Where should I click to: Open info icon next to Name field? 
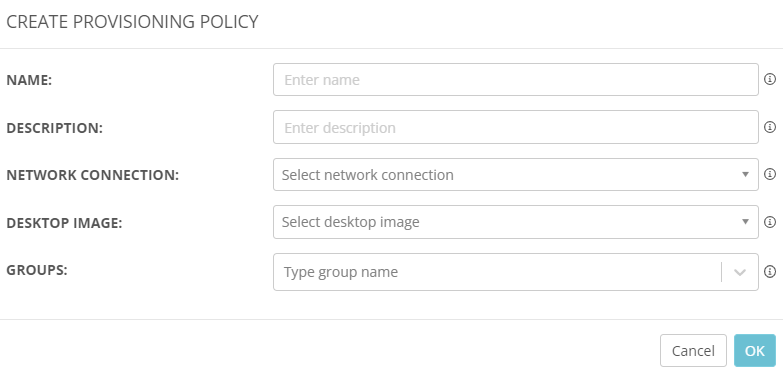tap(770, 79)
